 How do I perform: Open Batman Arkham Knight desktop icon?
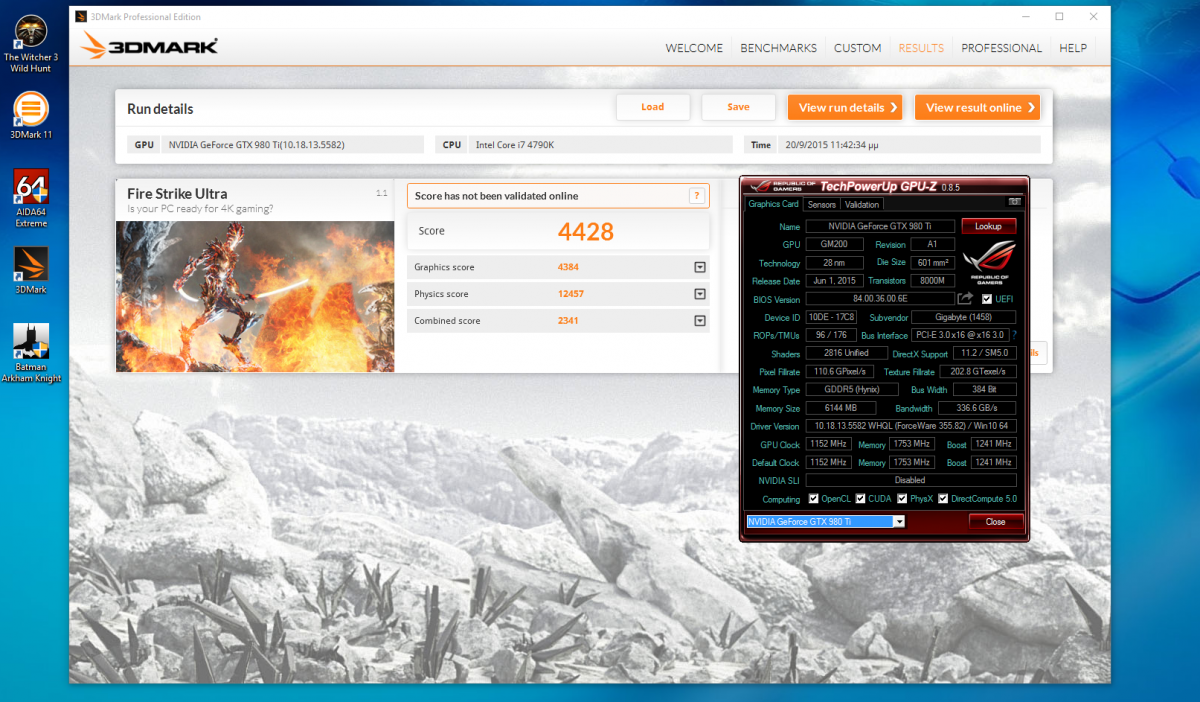(x=31, y=353)
